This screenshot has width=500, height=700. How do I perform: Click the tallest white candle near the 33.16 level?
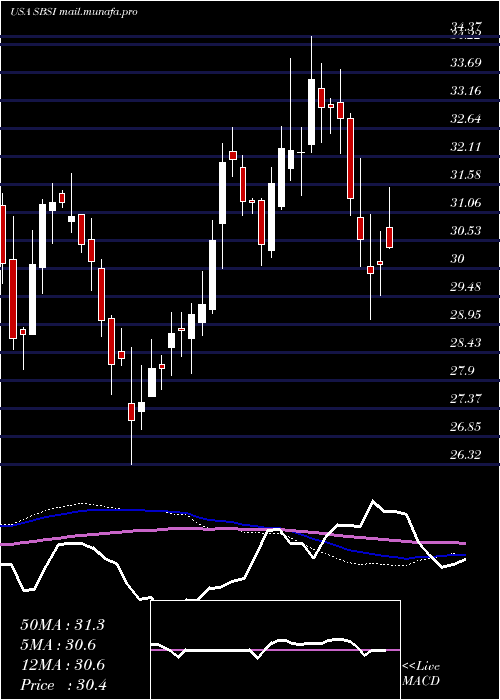311,112
